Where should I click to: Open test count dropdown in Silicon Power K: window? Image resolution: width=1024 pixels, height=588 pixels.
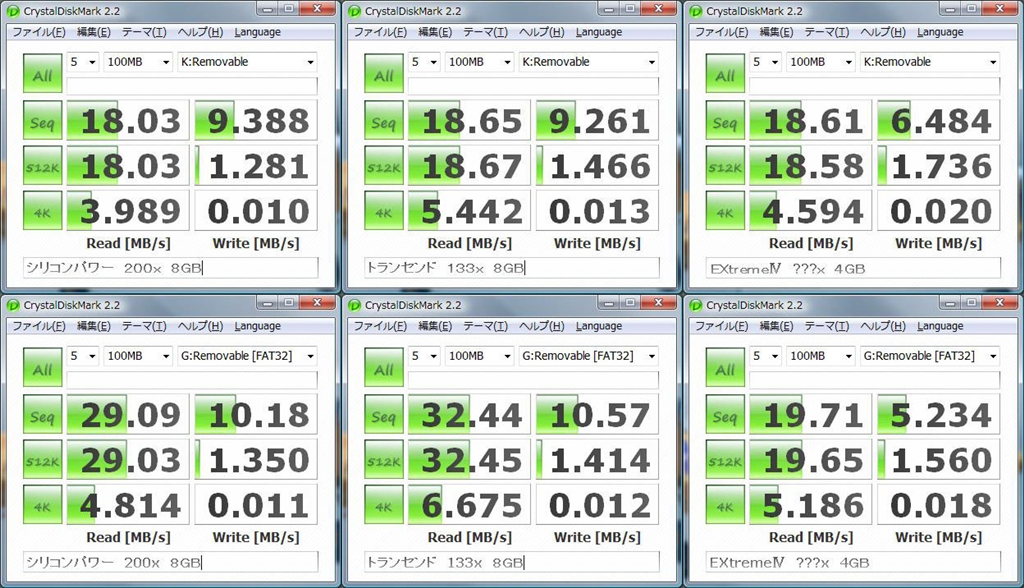[83, 62]
